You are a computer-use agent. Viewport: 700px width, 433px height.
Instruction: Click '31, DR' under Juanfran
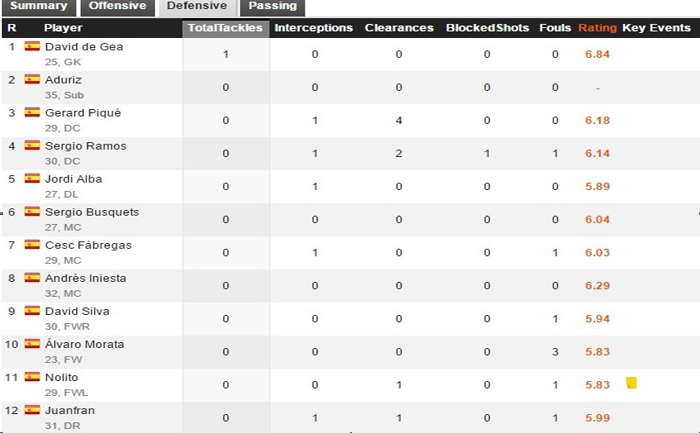pyautogui.click(x=62, y=425)
